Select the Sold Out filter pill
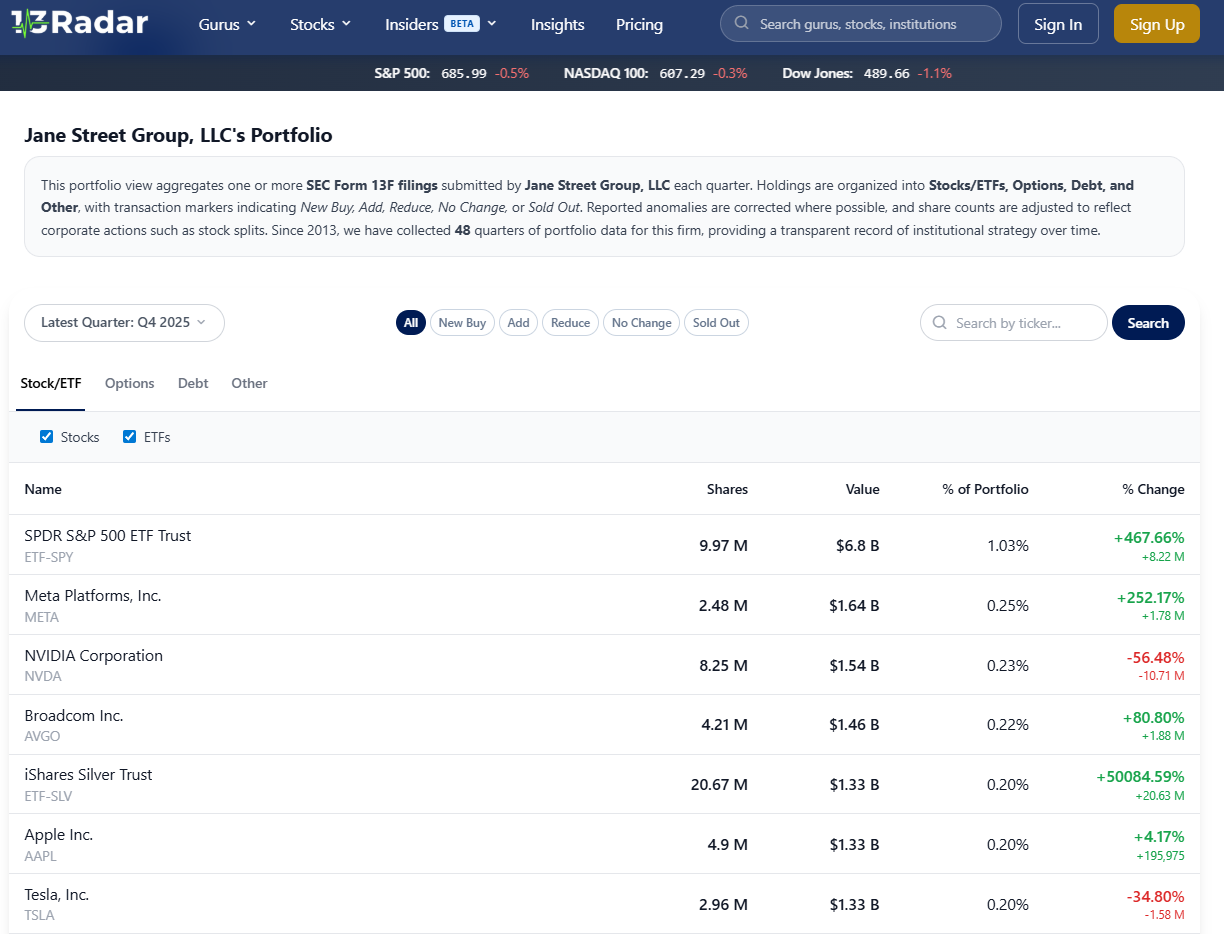Viewport: 1224px width, 934px height. 716,323
